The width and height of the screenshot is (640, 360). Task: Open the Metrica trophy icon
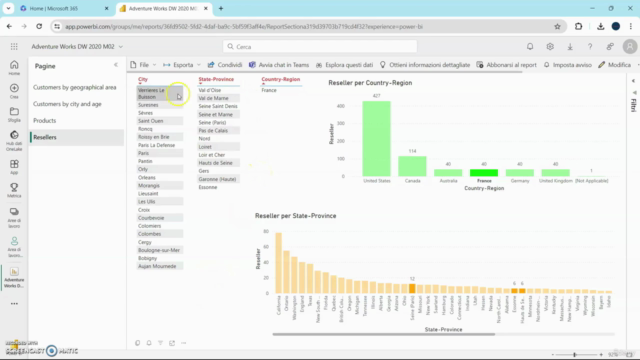[x=14, y=190]
